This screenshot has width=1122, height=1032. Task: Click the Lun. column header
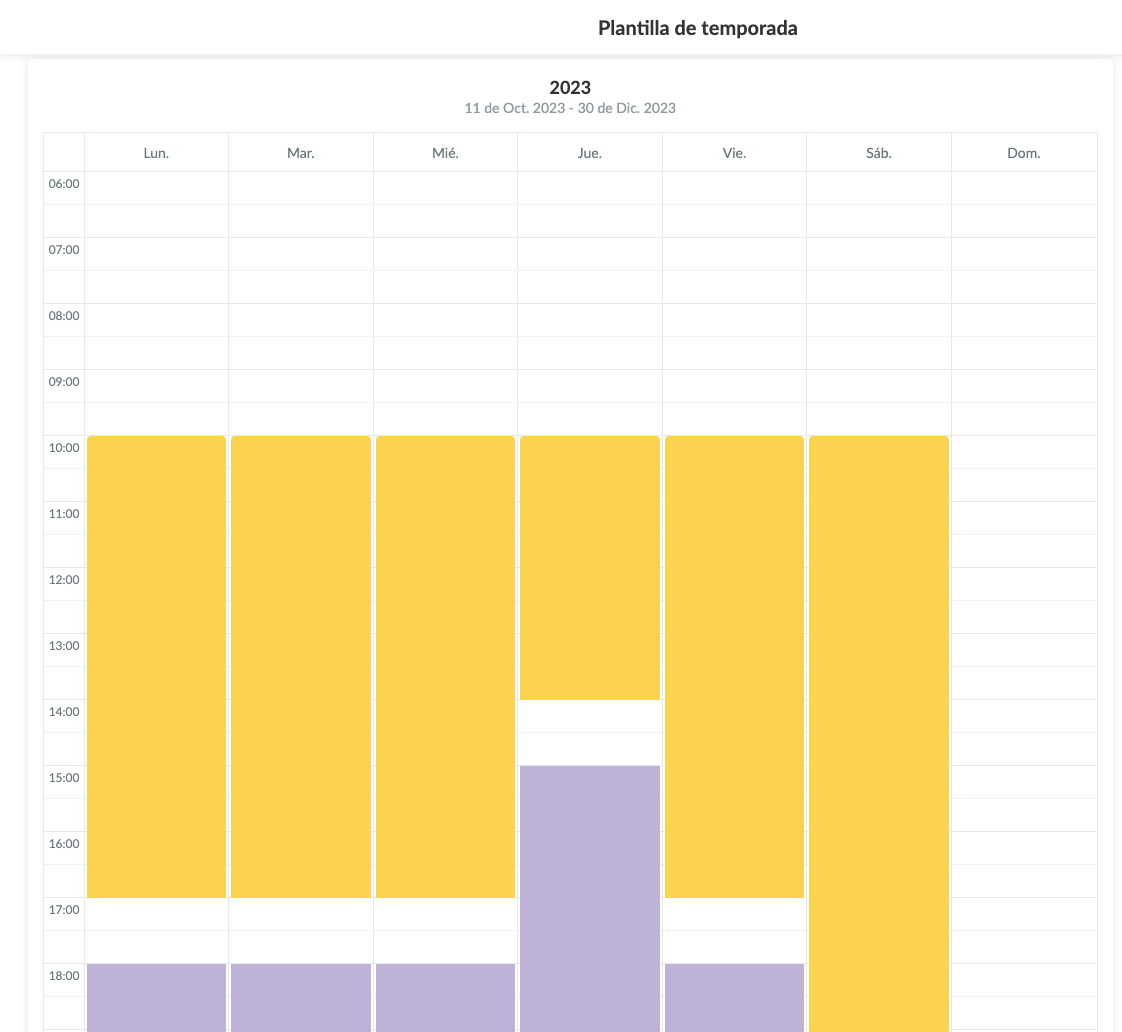tap(156, 153)
